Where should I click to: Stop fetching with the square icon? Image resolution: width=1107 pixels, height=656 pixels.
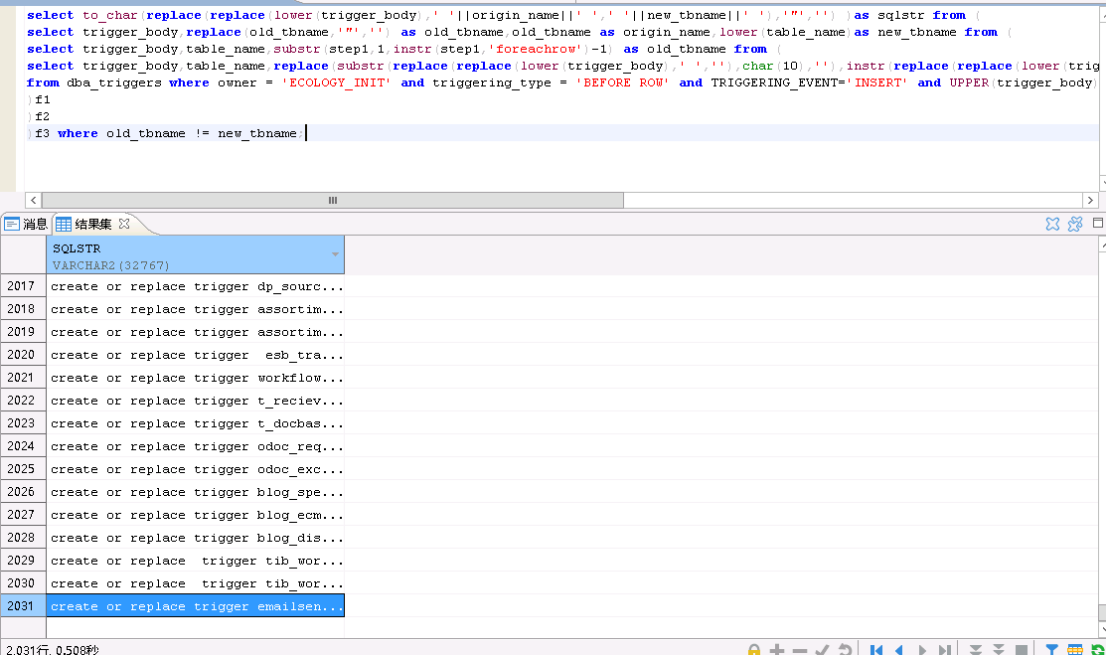tap(1021, 650)
